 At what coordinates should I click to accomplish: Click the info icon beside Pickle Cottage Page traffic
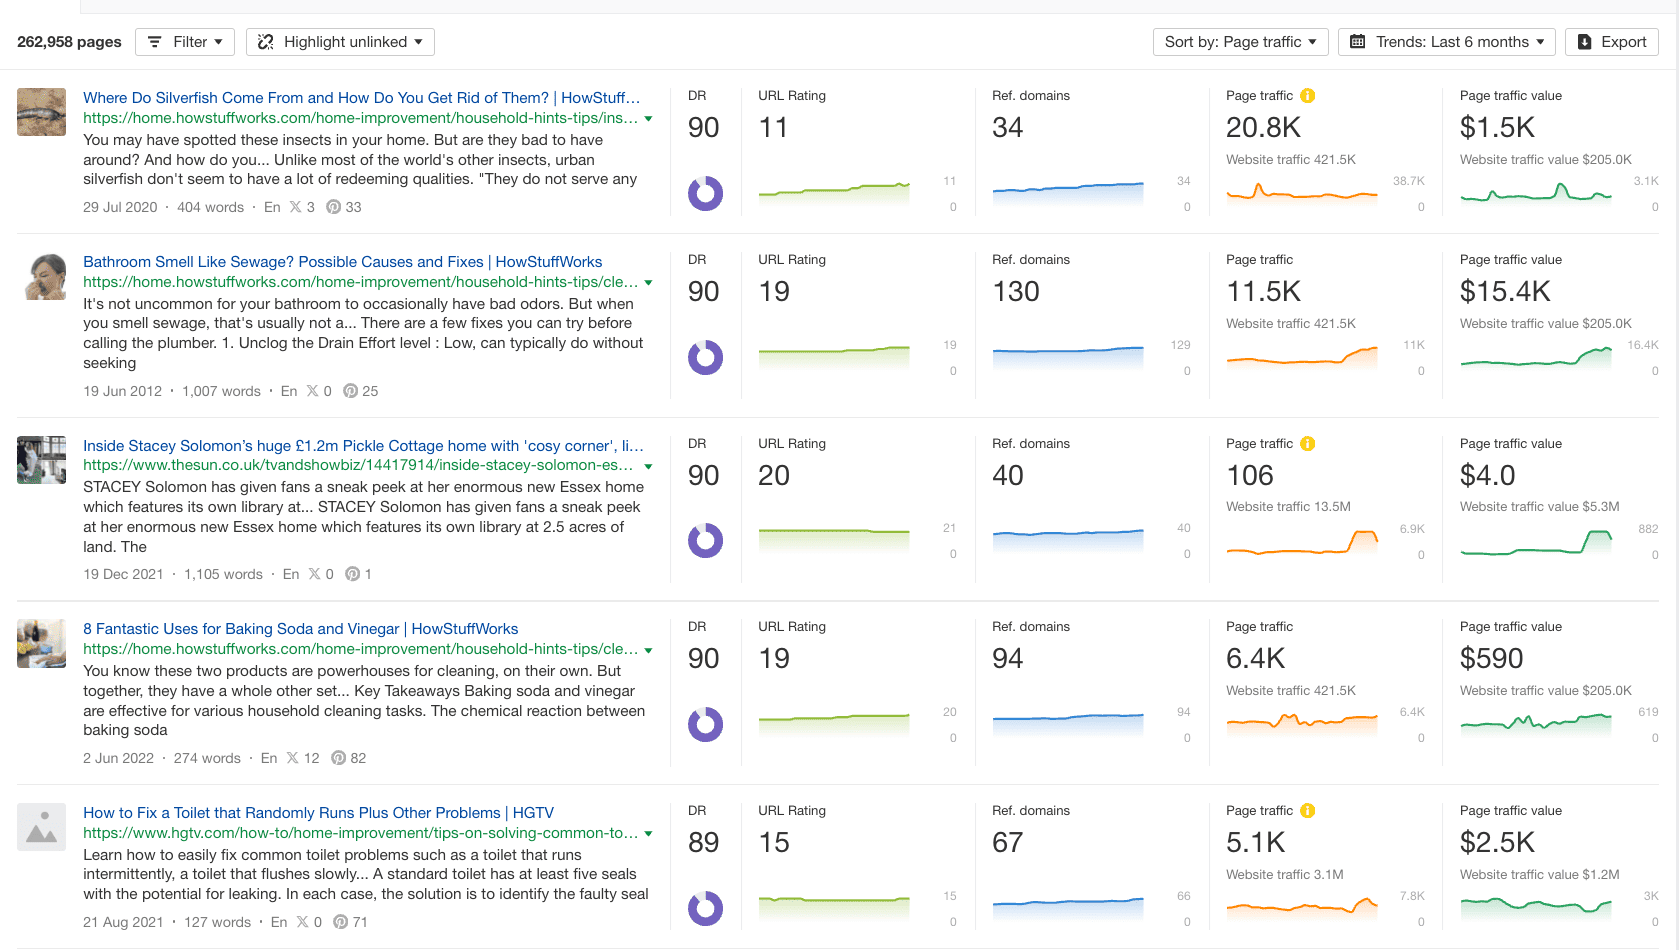tap(1307, 443)
